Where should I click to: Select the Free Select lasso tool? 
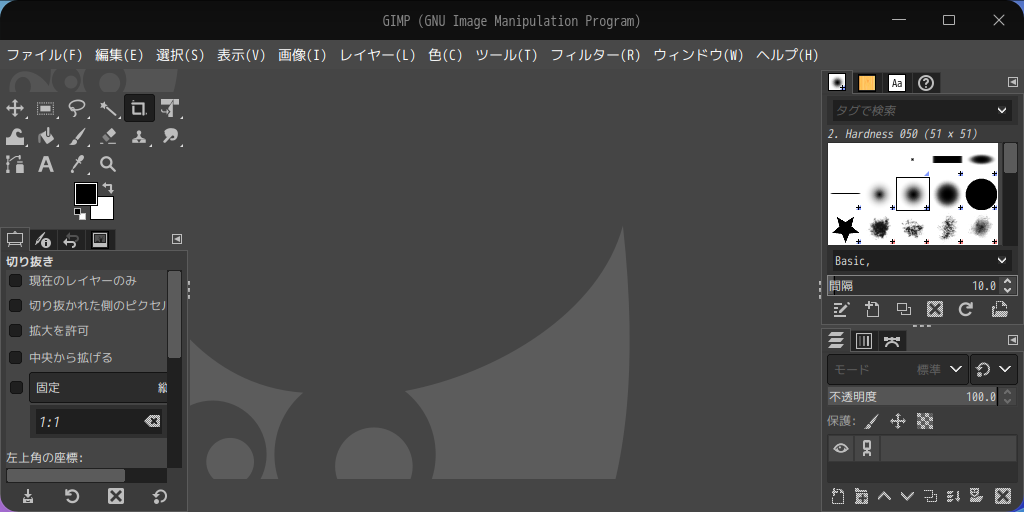tap(77, 108)
